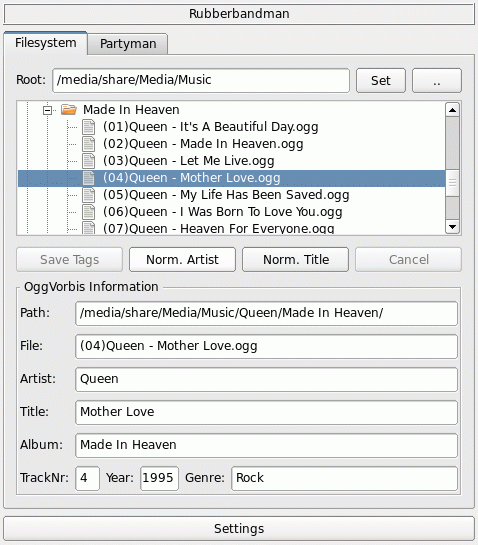Click the Made In Heaven folder icon
Viewport: 478px width, 545px height.
pyautogui.click(x=69, y=110)
